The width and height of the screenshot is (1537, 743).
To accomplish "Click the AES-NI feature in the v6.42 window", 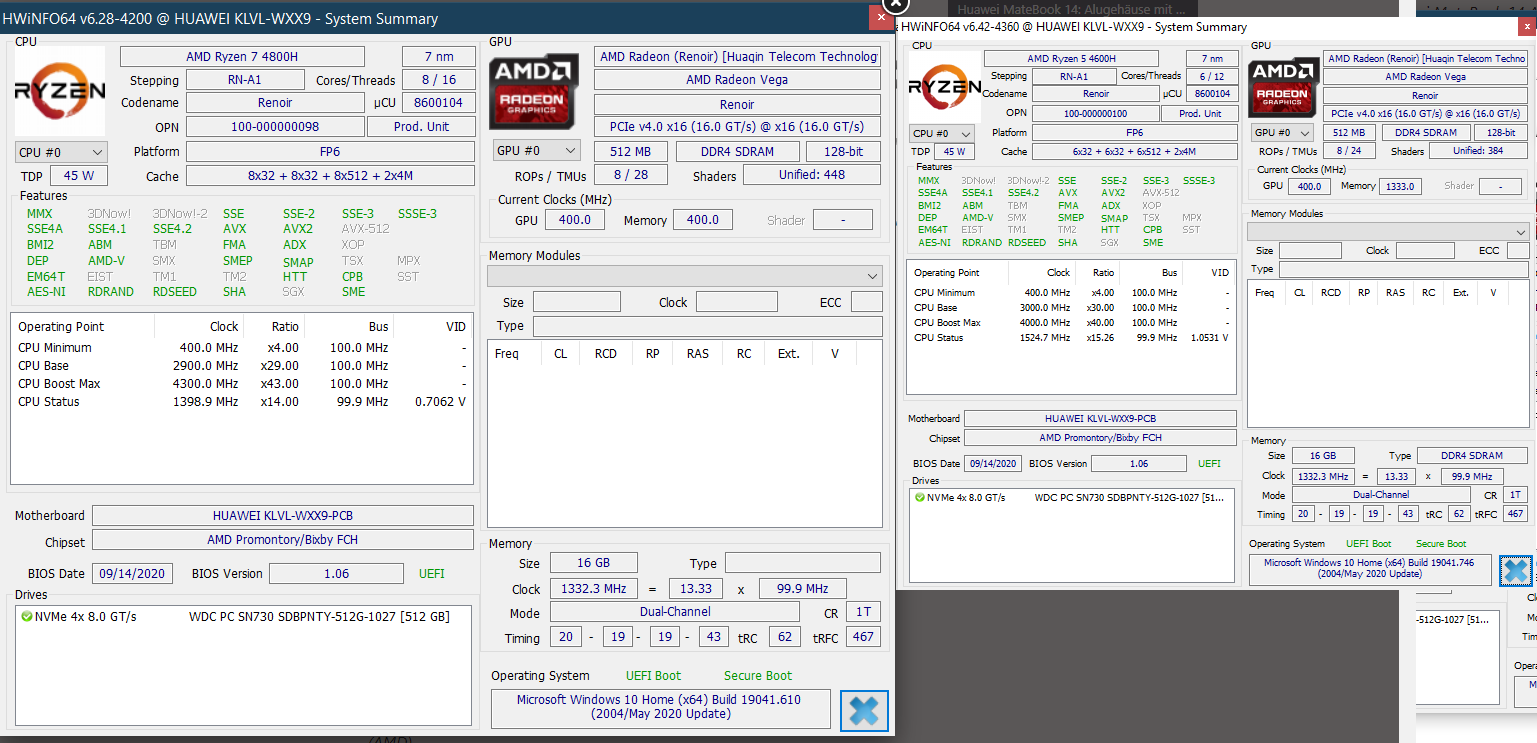I will tap(933, 243).
